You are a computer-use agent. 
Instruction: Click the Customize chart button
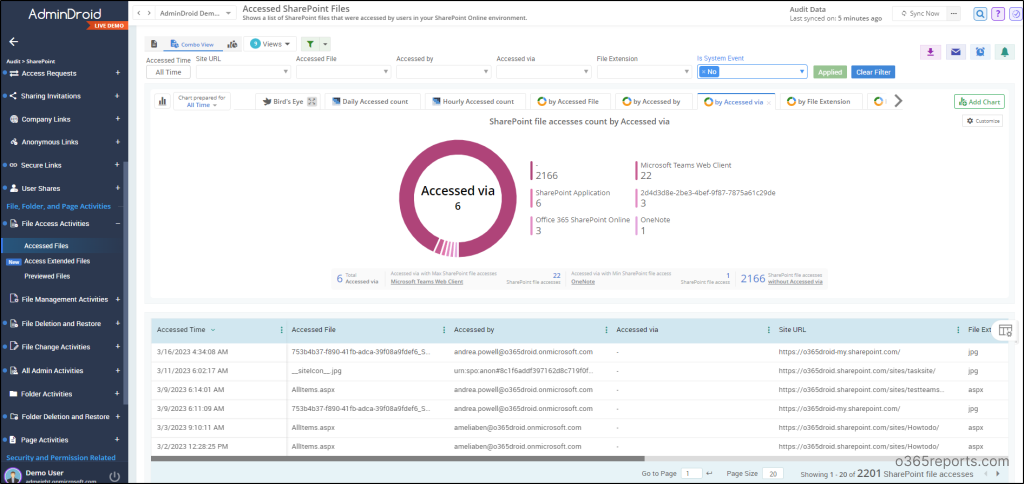coord(982,121)
